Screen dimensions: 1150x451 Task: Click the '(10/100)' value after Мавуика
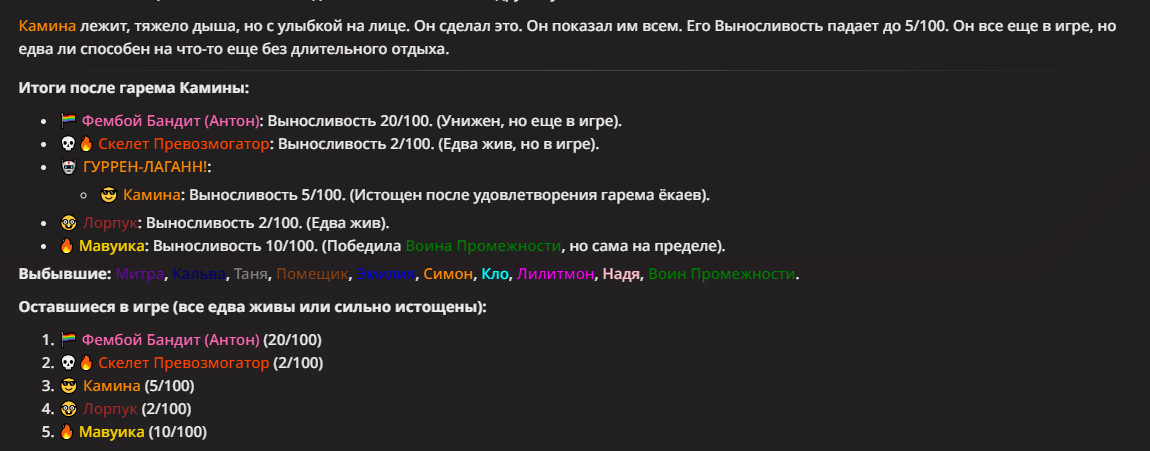coord(177,433)
